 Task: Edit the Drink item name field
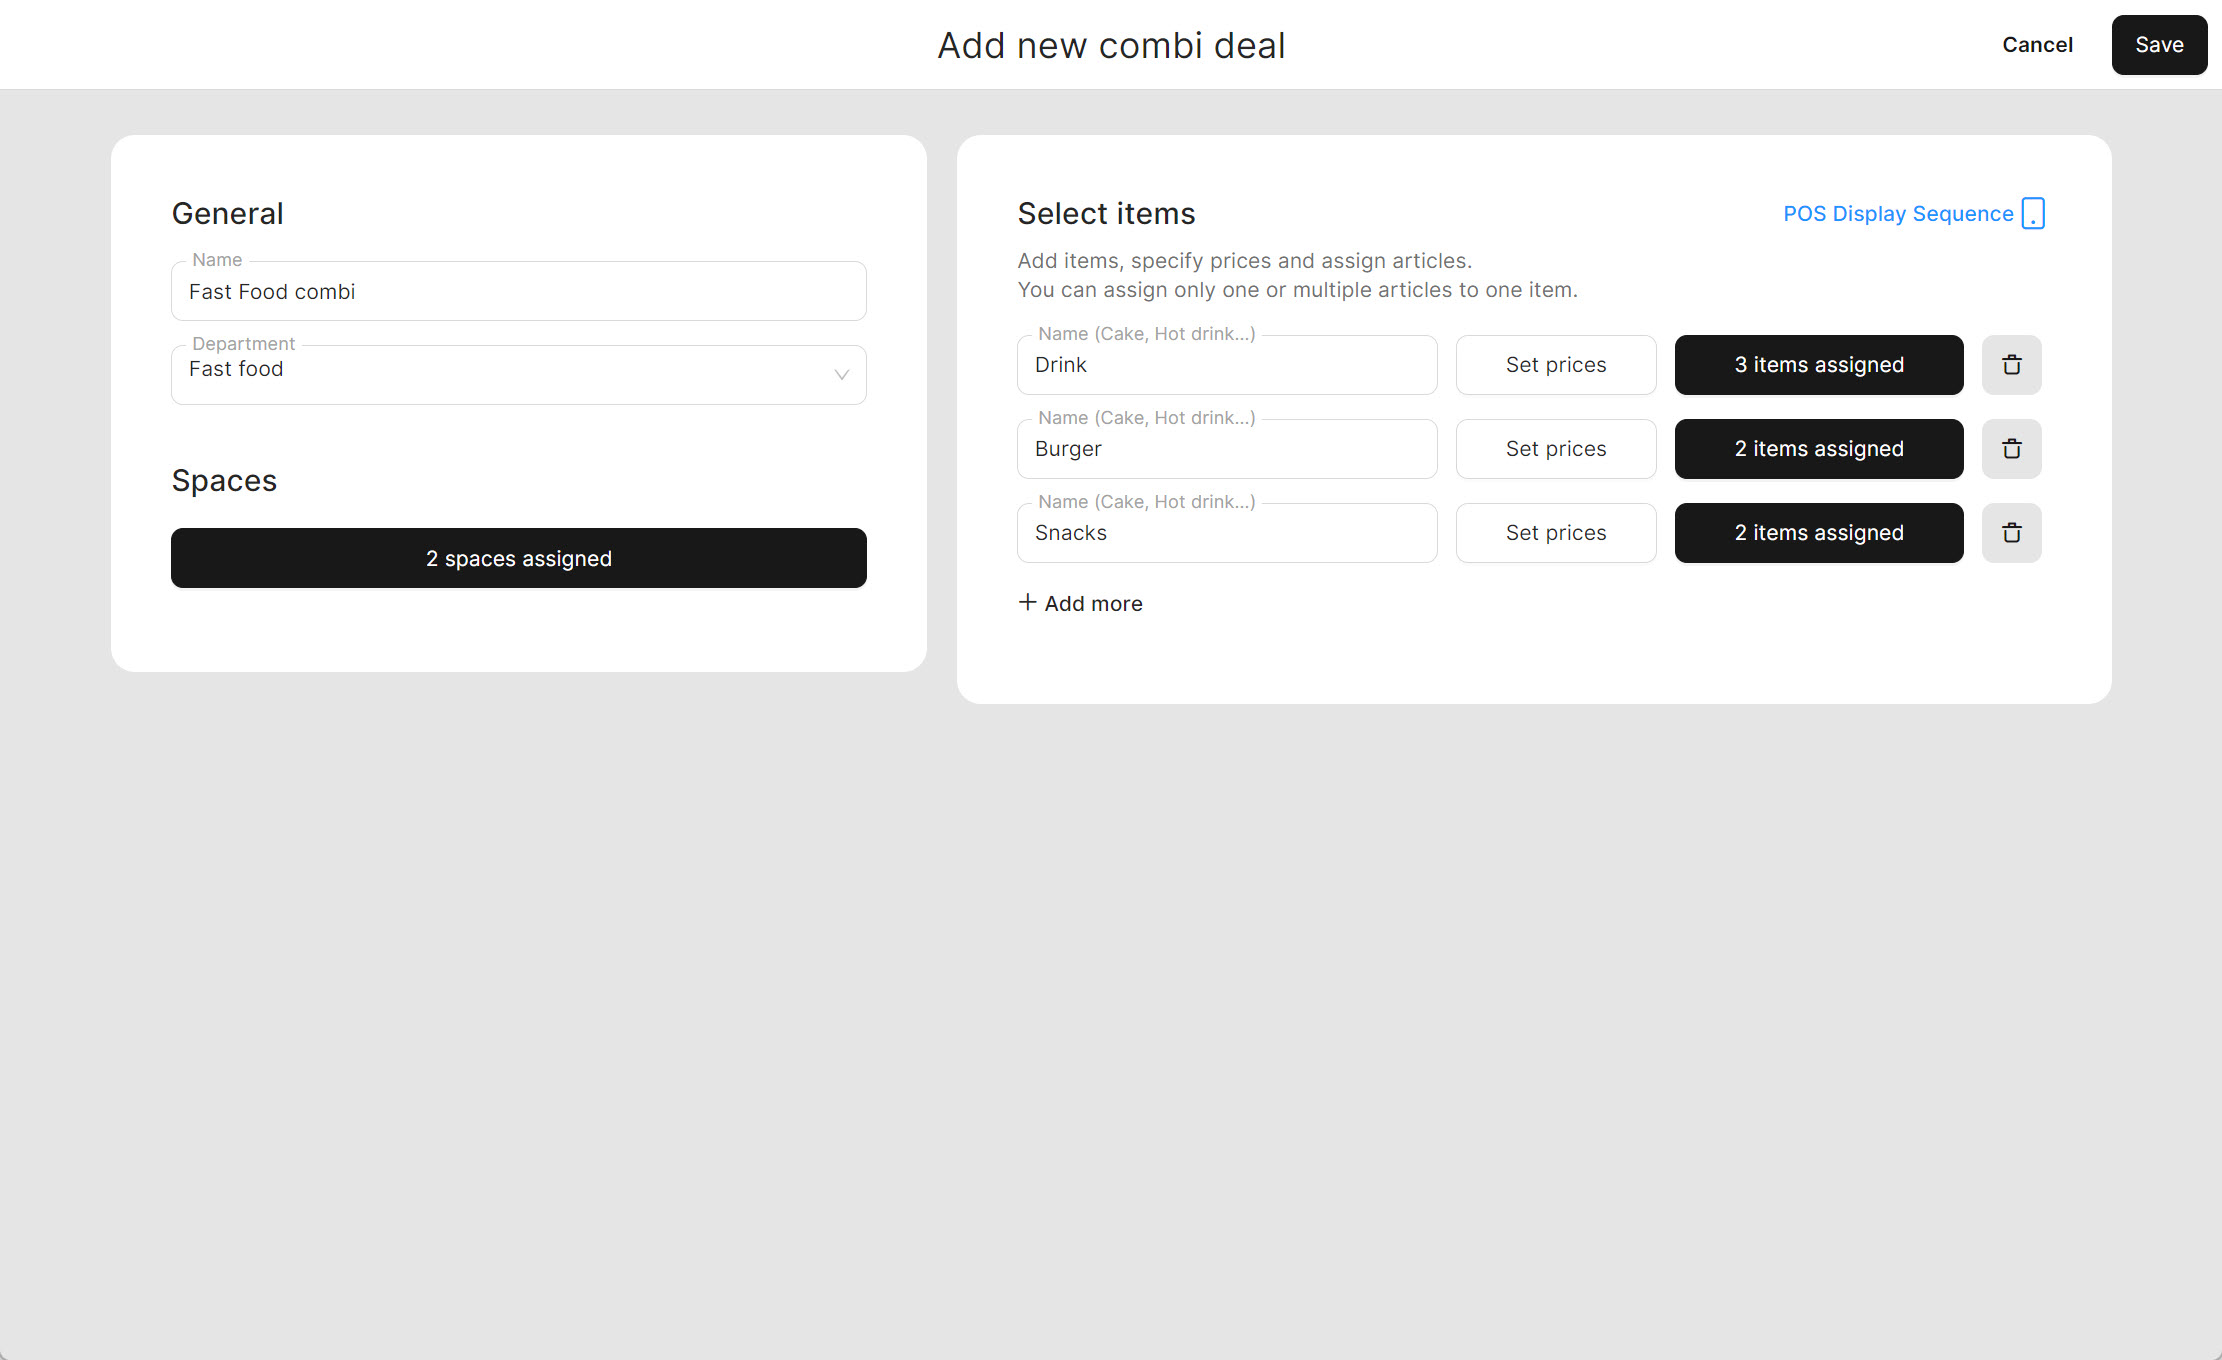(x=1226, y=365)
